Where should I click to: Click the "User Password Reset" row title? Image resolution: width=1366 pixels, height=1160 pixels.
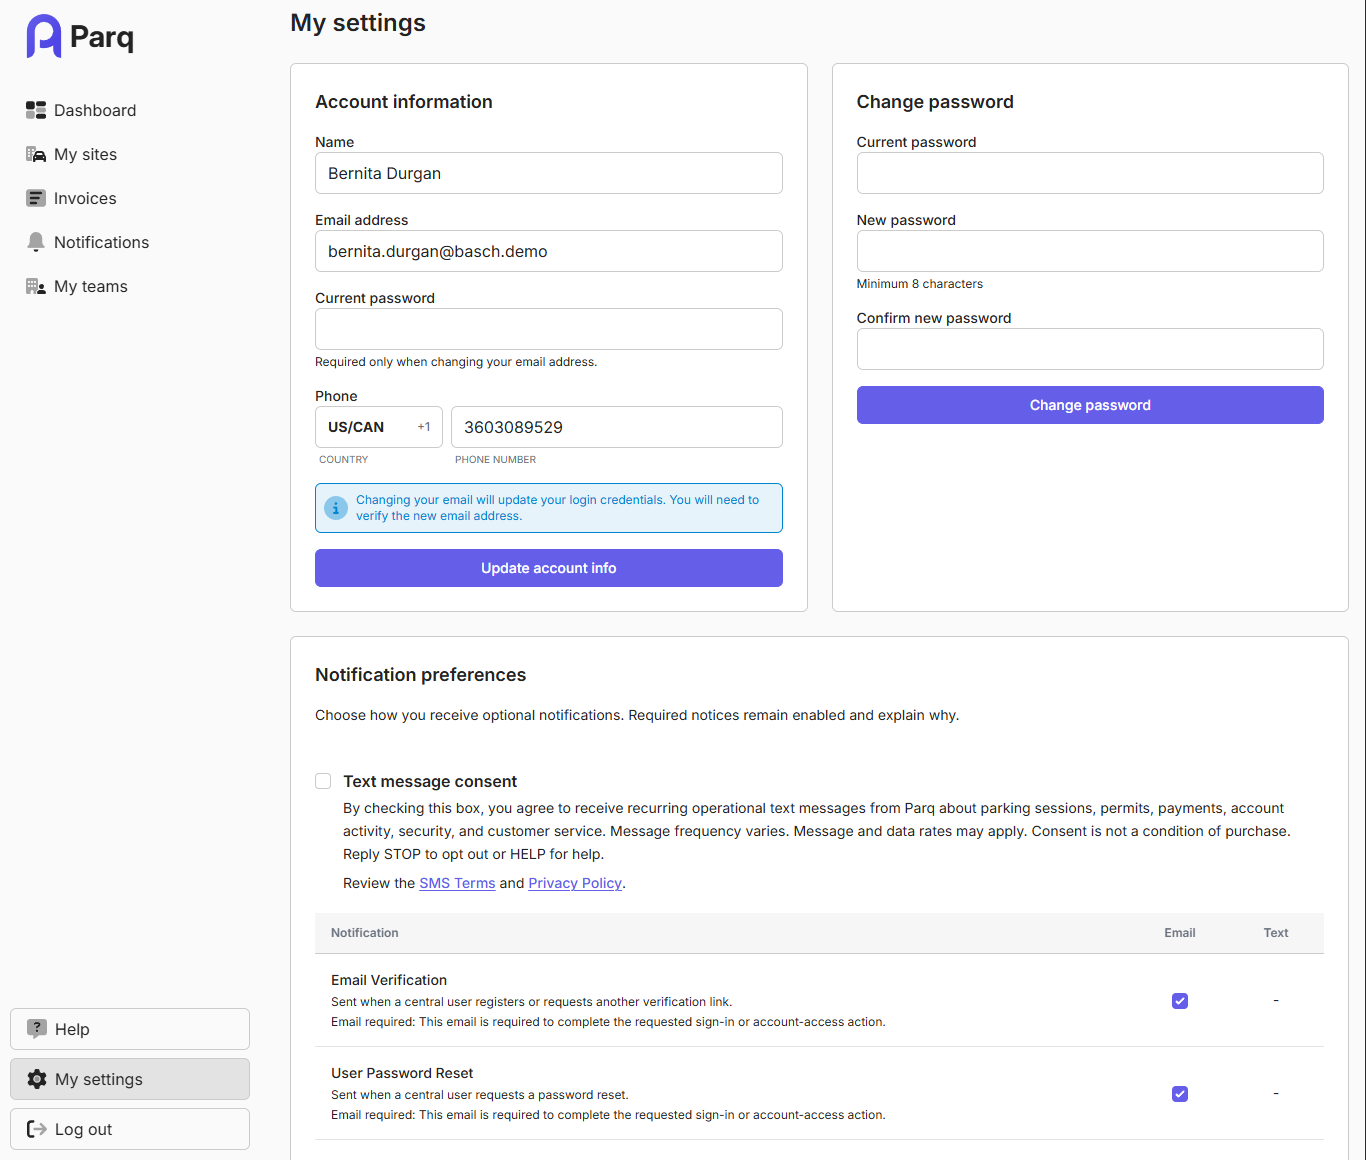pyautogui.click(x=402, y=1073)
